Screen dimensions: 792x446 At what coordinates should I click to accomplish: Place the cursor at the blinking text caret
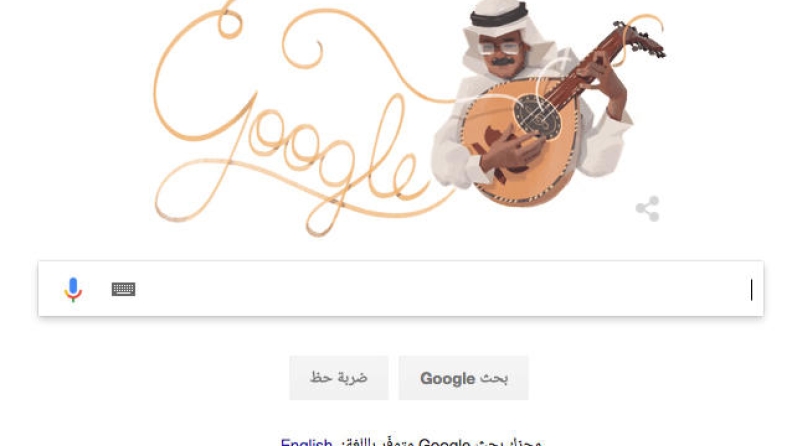(752, 289)
